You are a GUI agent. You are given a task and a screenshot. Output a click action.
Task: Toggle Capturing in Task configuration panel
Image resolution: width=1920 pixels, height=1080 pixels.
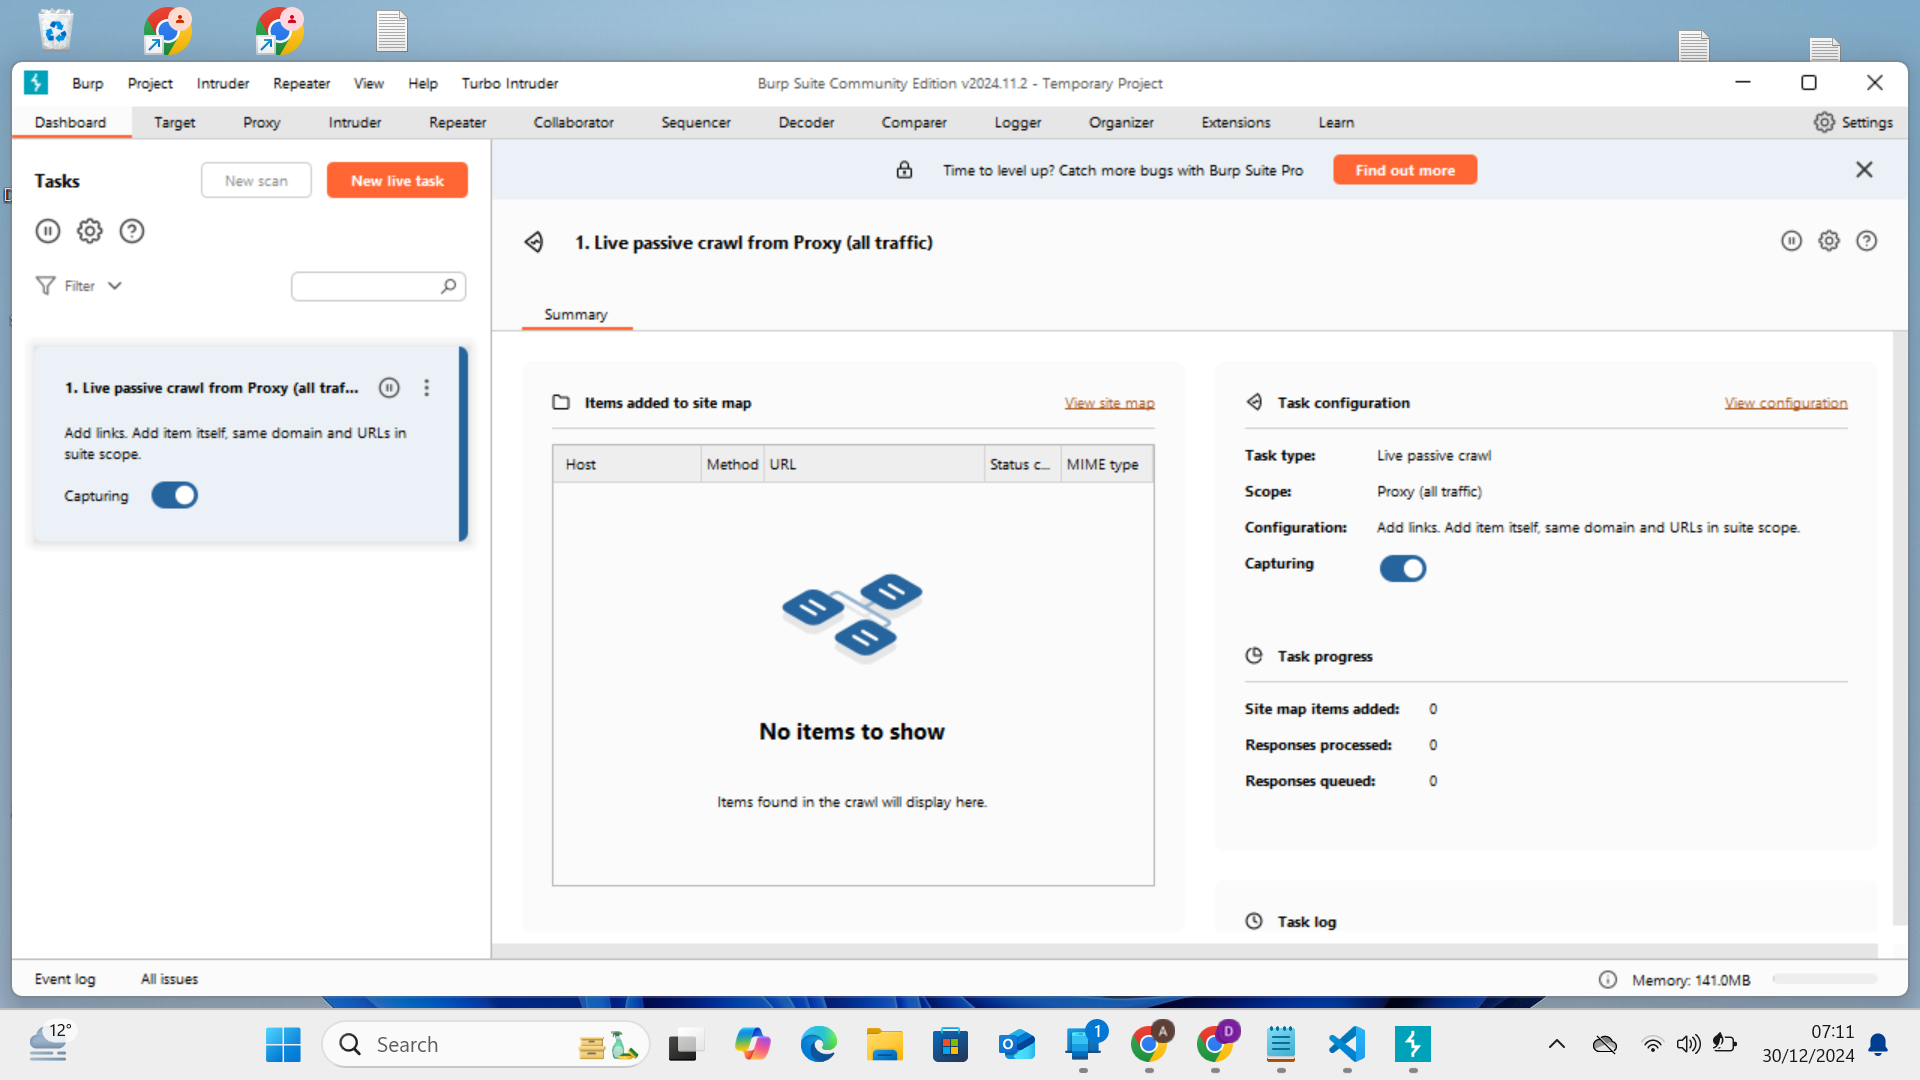click(x=1403, y=568)
